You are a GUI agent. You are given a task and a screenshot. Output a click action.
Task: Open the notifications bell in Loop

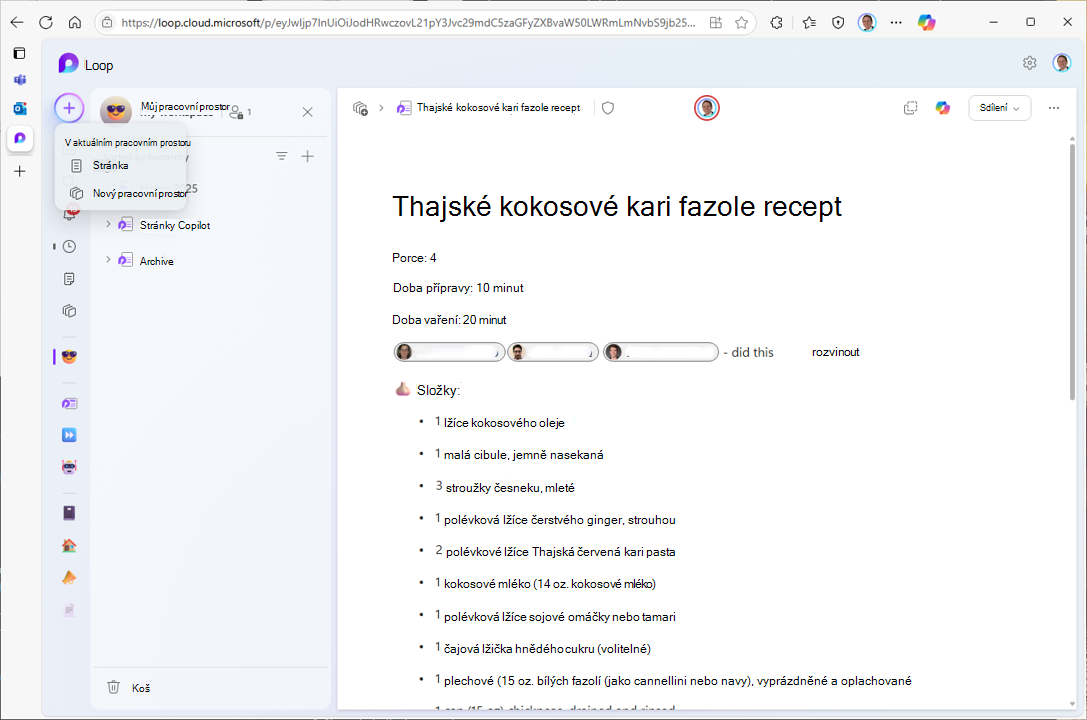coord(69,214)
